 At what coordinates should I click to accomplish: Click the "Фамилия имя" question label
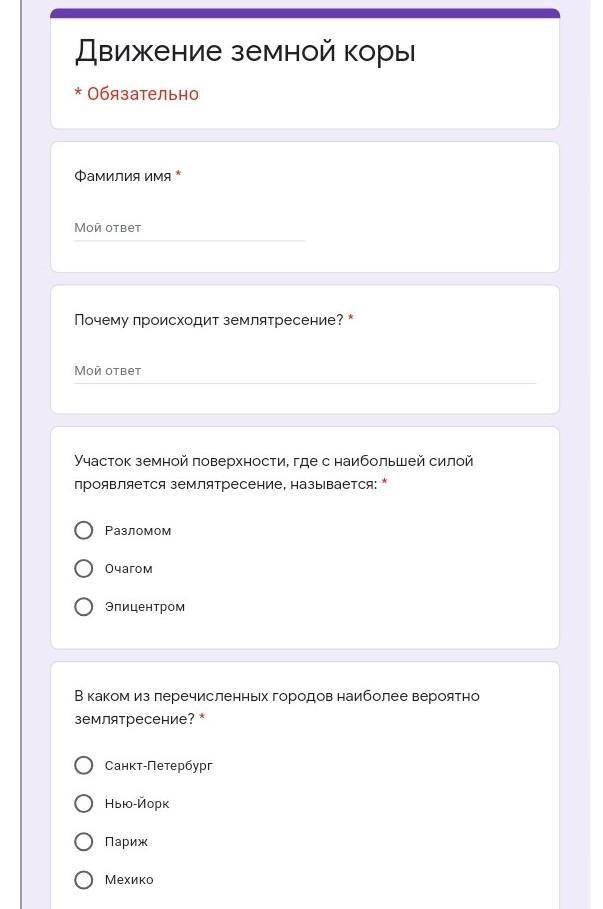122,176
